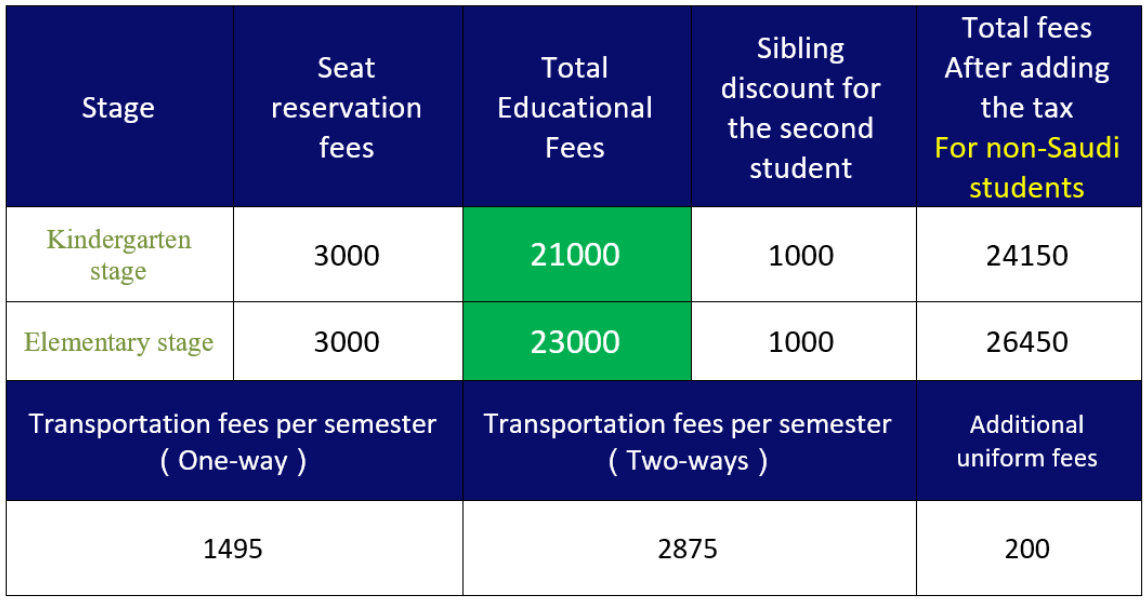The width and height of the screenshot is (1146, 601).
Task: Click the One-way transportation fees header
Action: tap(234, 441)
